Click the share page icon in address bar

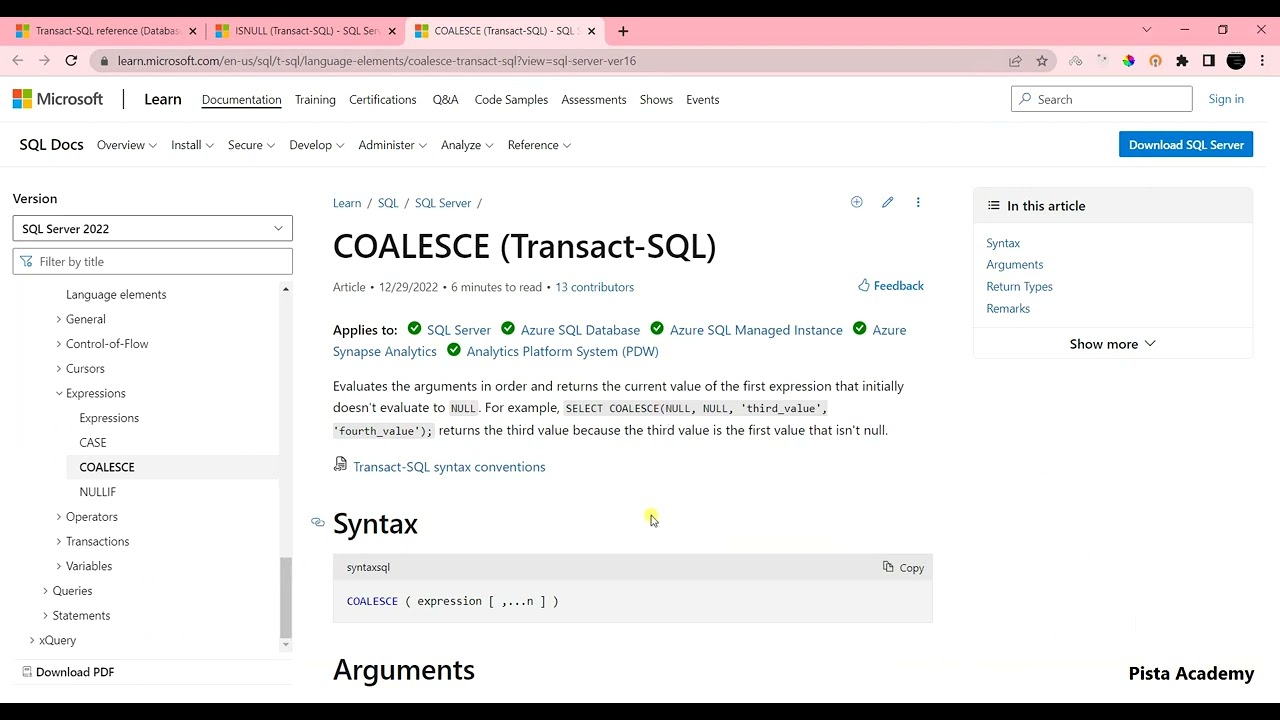[1015, 61]
